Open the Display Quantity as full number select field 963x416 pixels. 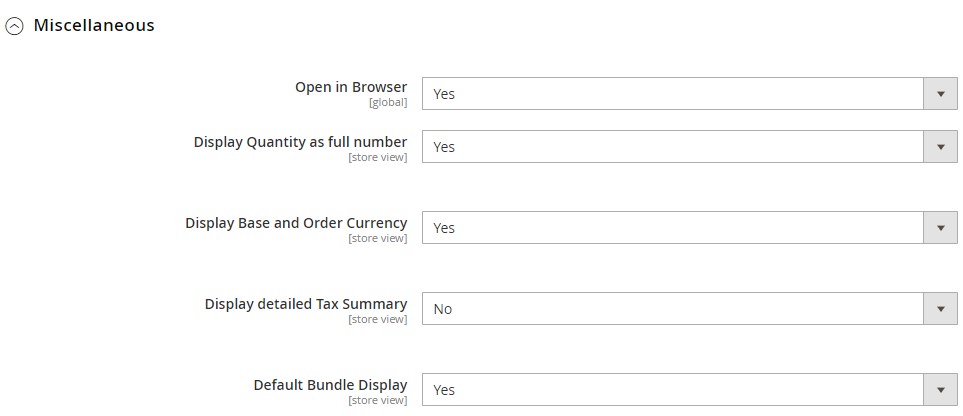690,147
